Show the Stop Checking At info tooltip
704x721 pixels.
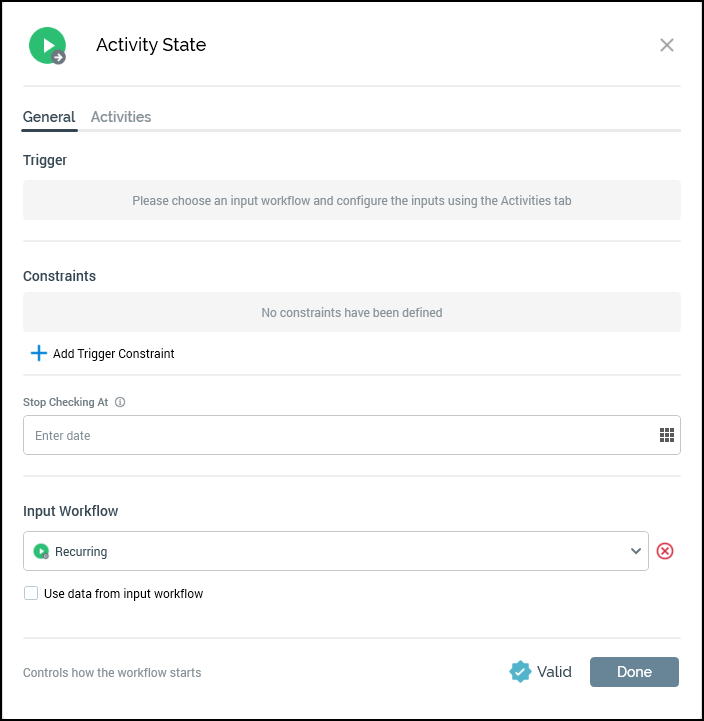(120, 402)
